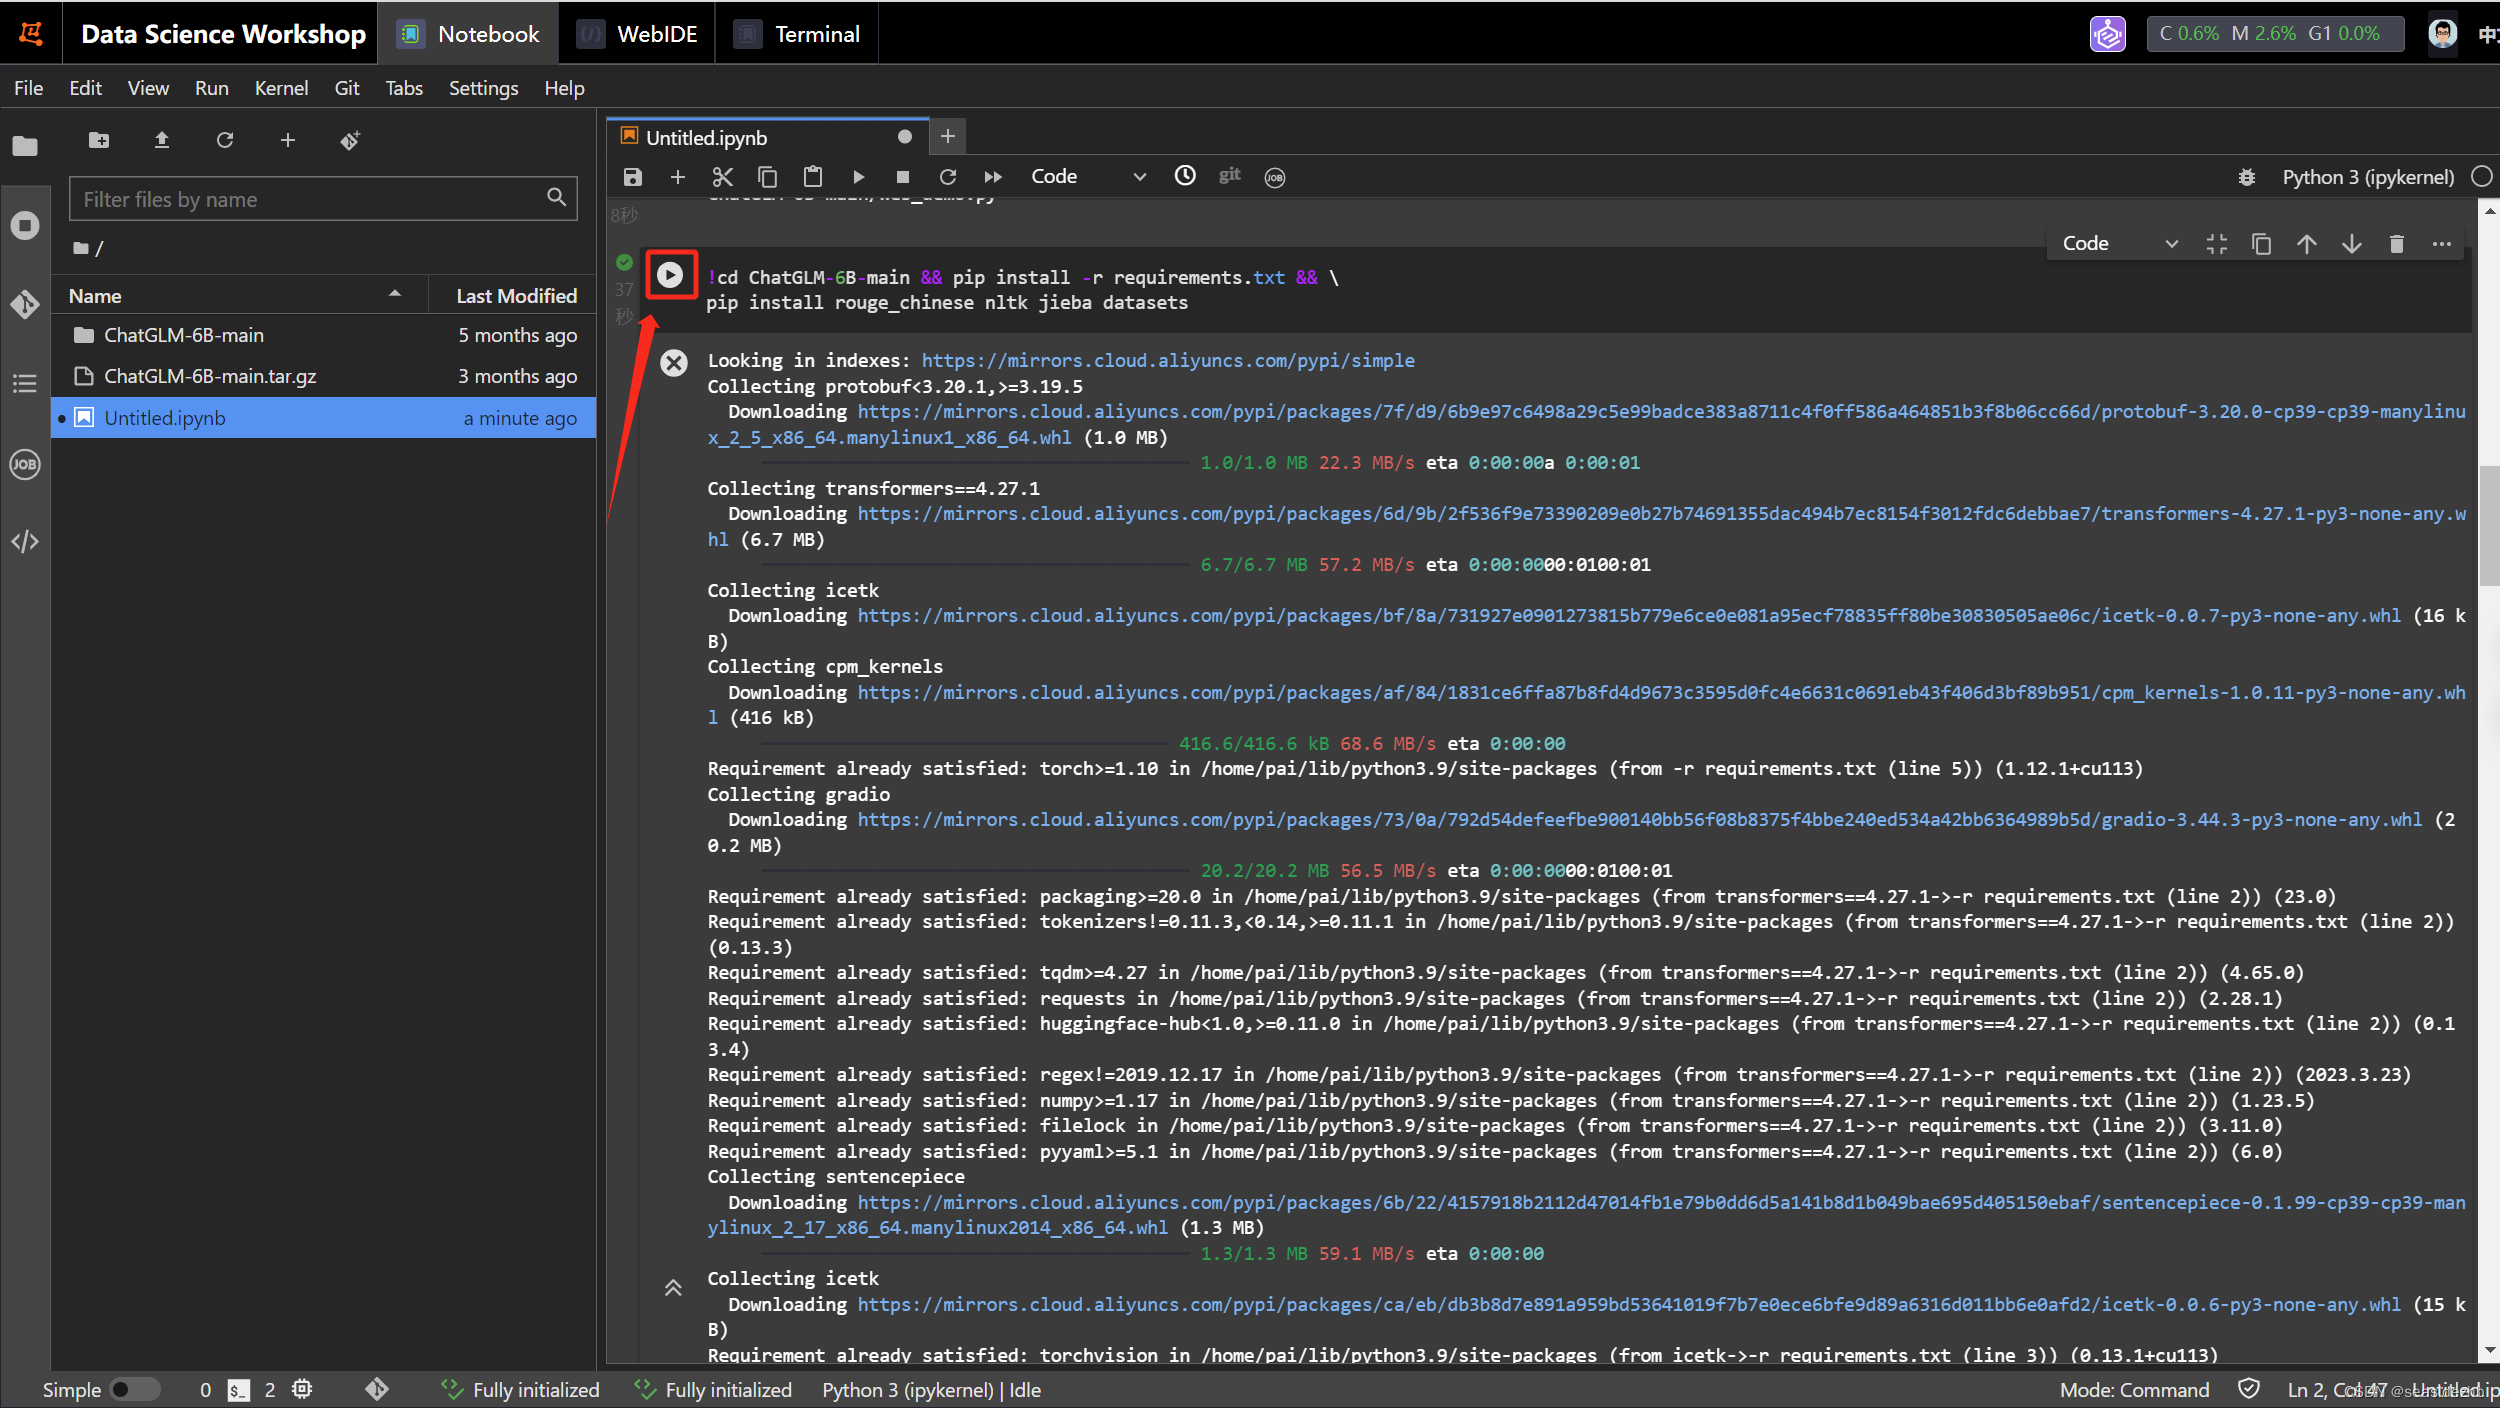The height and width of the screenshot is (1408, 2500).
Task: Select Untitled.ipynb in file list
Action: 324,418
